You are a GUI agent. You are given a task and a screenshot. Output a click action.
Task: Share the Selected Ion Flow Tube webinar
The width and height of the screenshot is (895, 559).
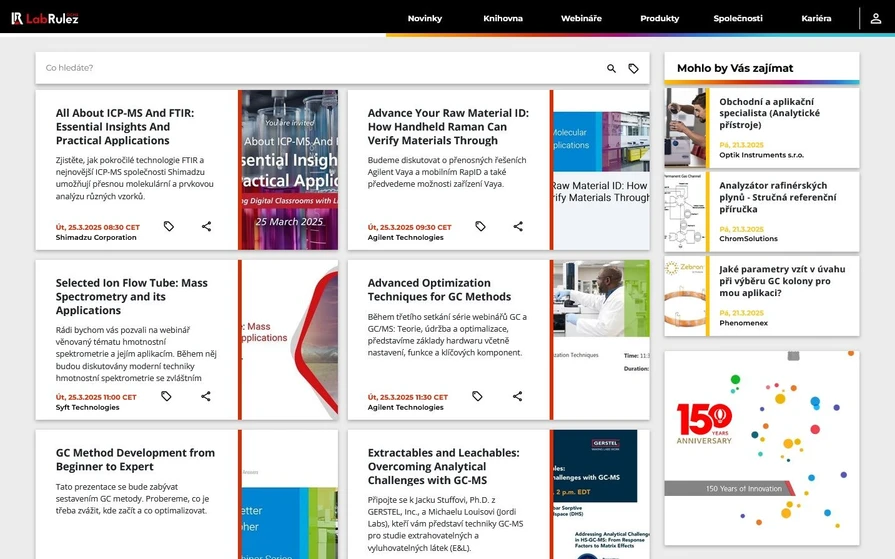click(x=206, y=397)
